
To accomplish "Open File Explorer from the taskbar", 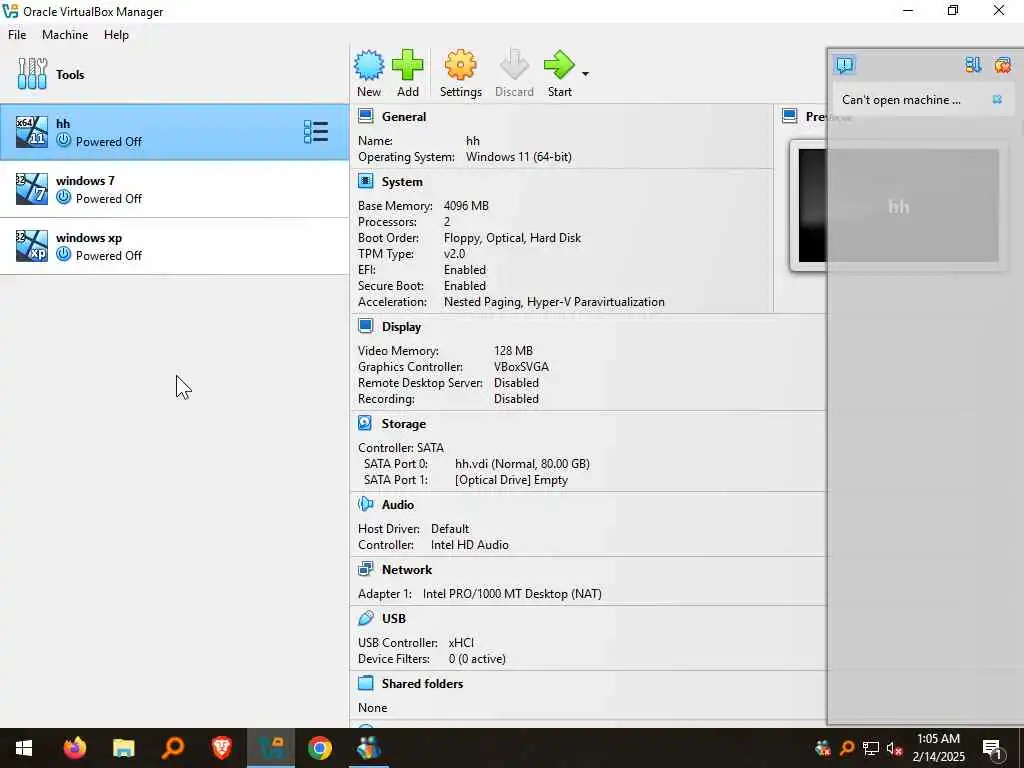I will click(x=123, y=748).
